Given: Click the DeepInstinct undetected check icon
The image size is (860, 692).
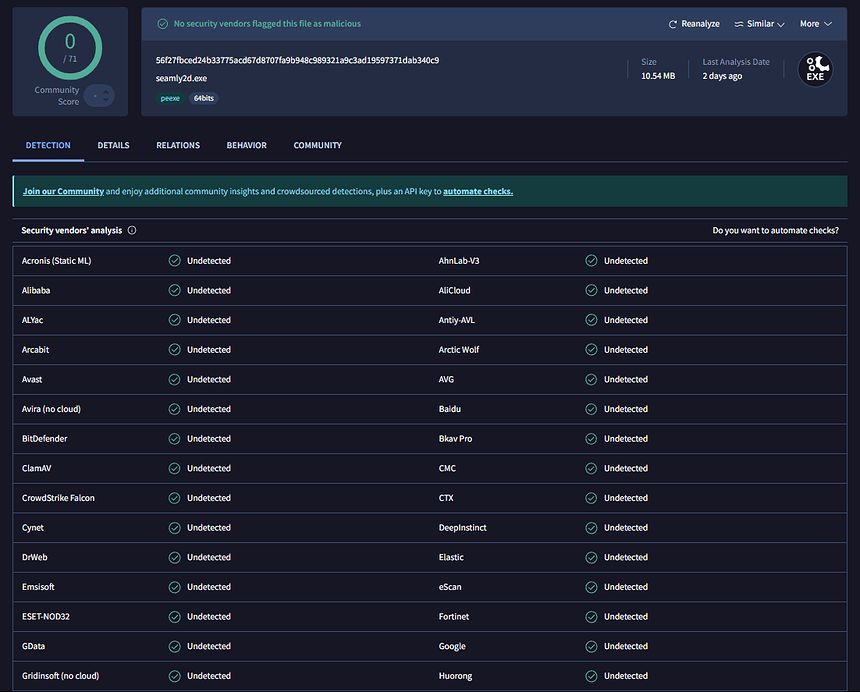Looking at the screenshot, I should pyautogui.click(x=591, y=527).
